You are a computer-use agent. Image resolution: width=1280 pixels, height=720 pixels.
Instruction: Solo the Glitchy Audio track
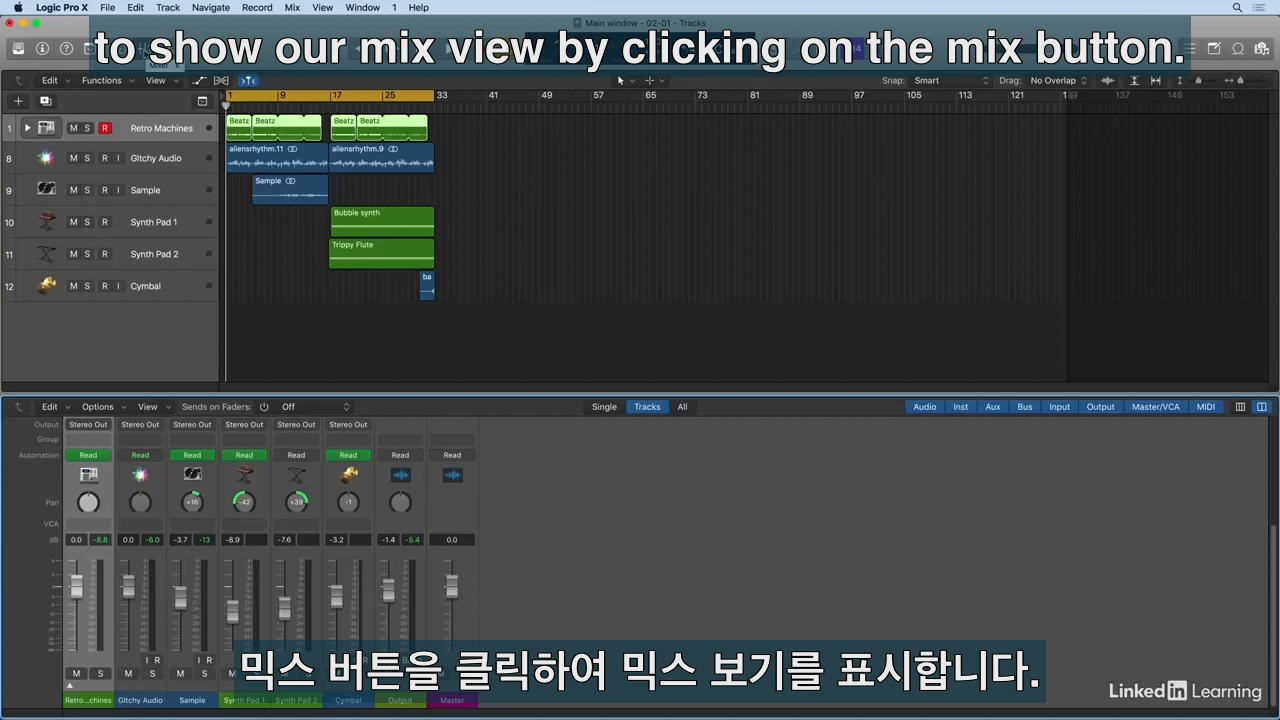(87, 158)
